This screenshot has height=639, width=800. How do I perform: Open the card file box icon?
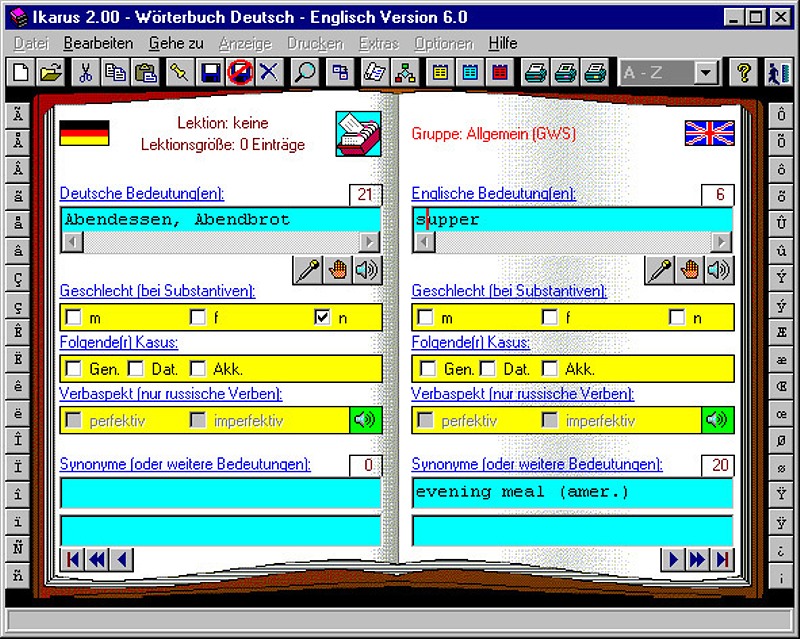[358, 134]
